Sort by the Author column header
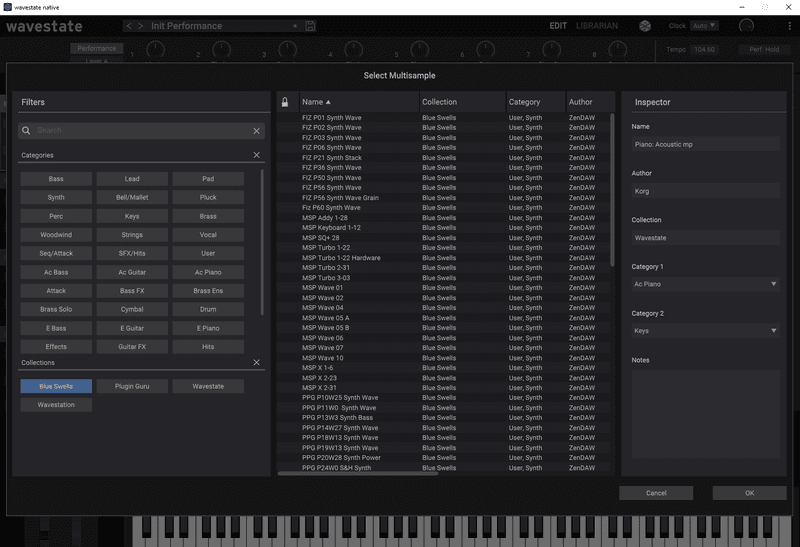Screen dimensions: 800x547 590,102
